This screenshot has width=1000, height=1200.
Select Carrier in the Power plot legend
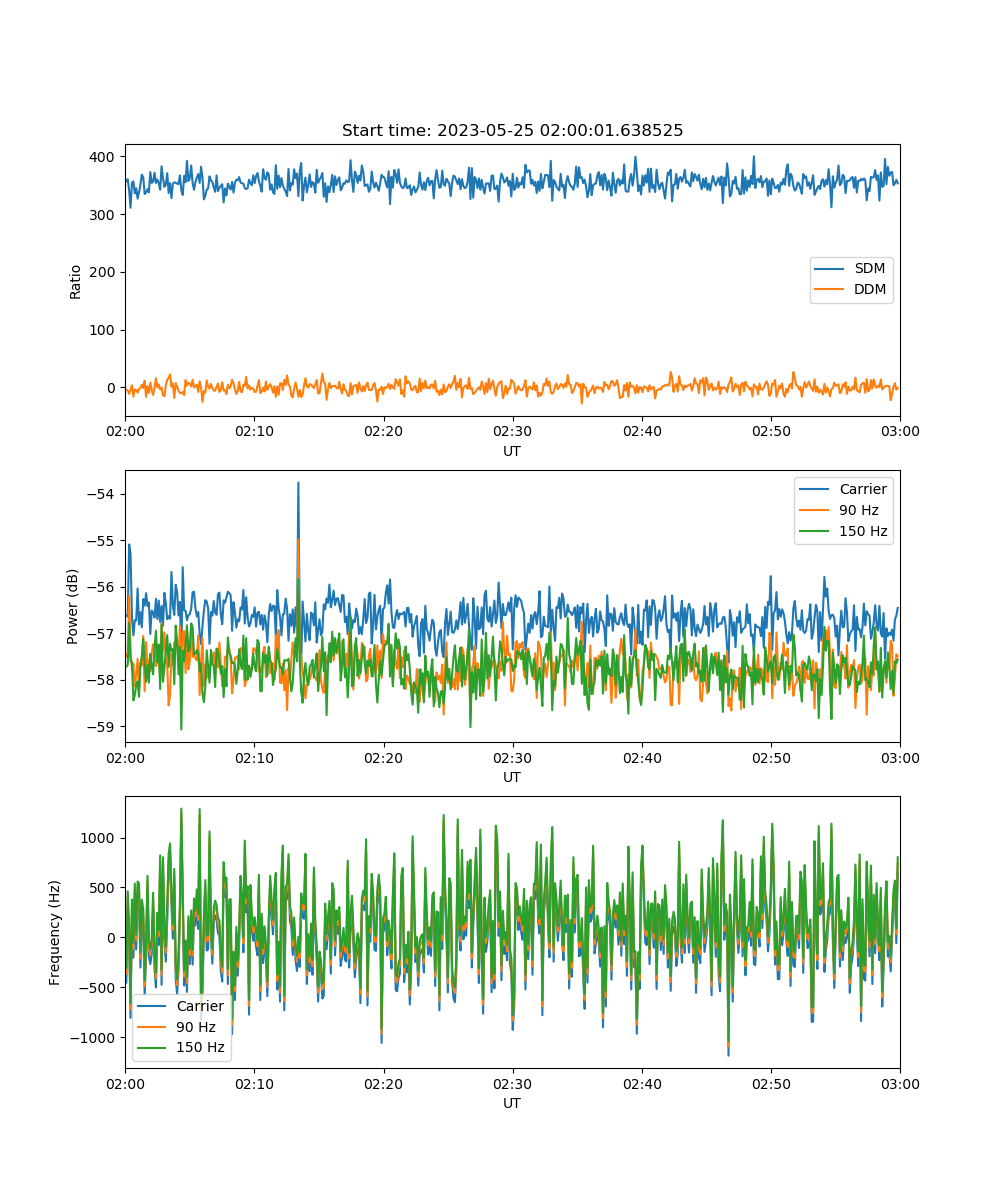point(862,490)
